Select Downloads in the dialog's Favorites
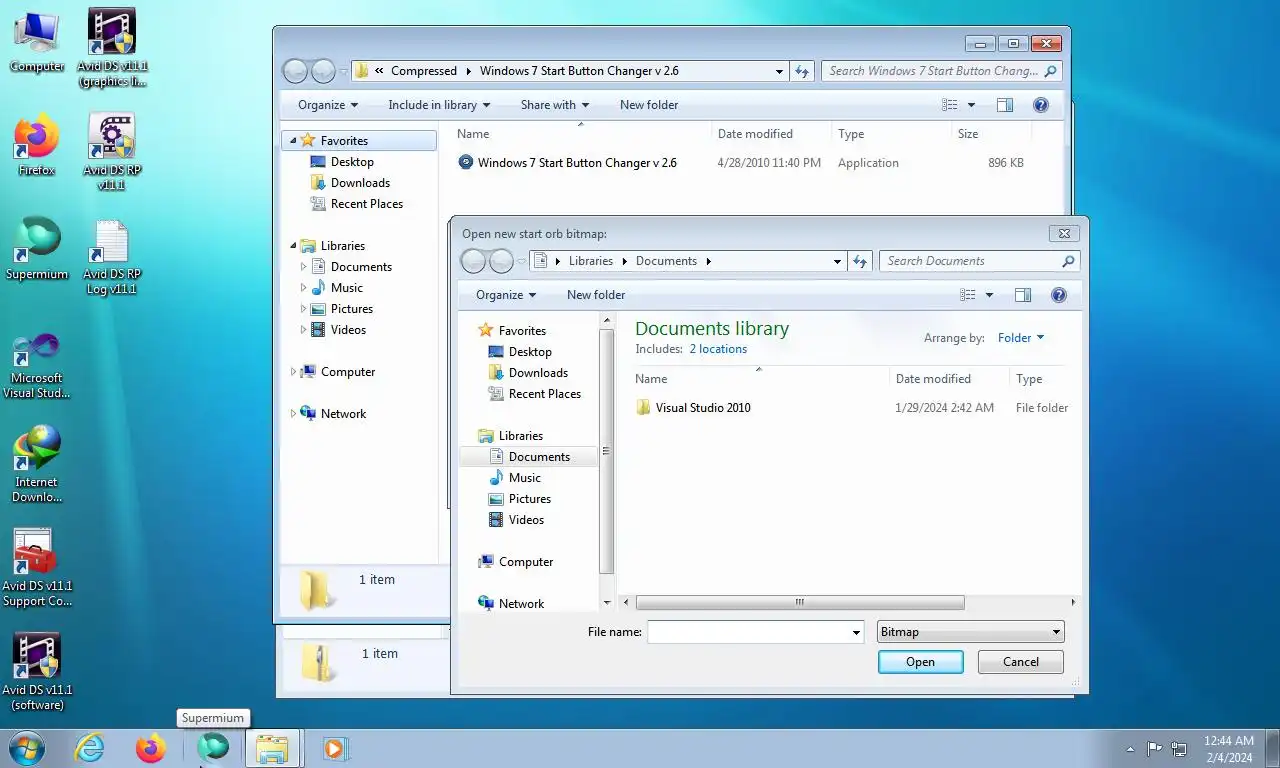This screenshot has height=768, width=1280. pos(538,373)
